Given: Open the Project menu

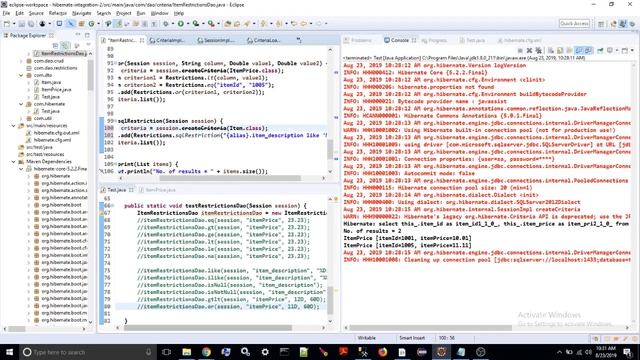Looking at the screenshot, I should 123,13.
